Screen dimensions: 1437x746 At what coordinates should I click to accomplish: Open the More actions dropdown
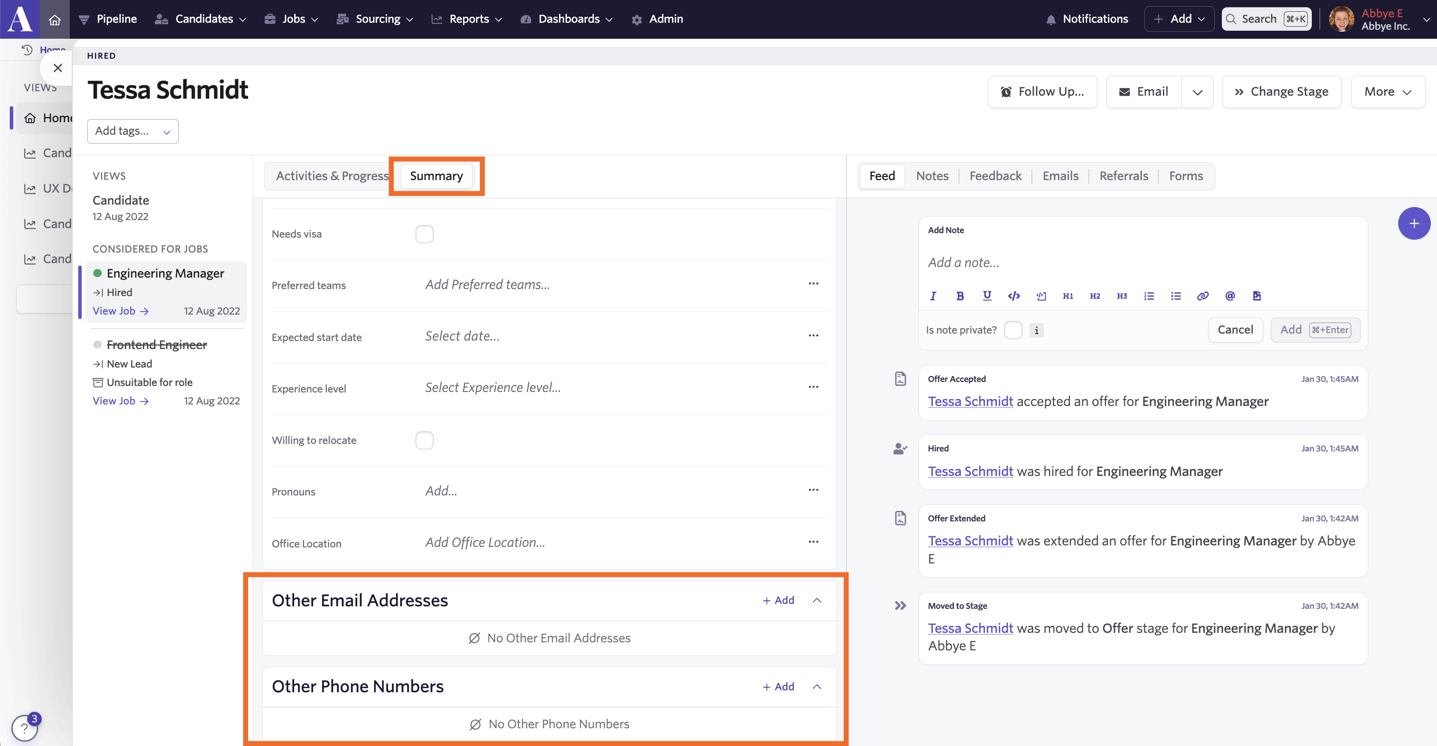[1388, 92]
